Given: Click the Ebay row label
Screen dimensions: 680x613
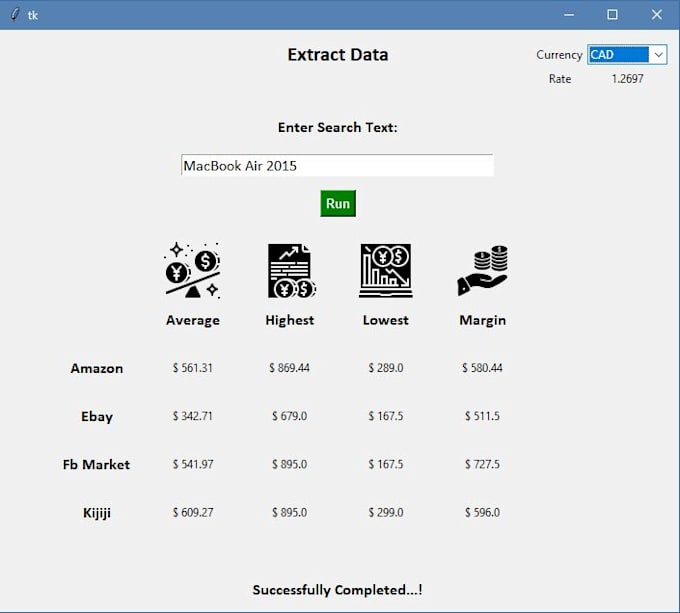Looking at the screenshot, I should tap(97, 417).
